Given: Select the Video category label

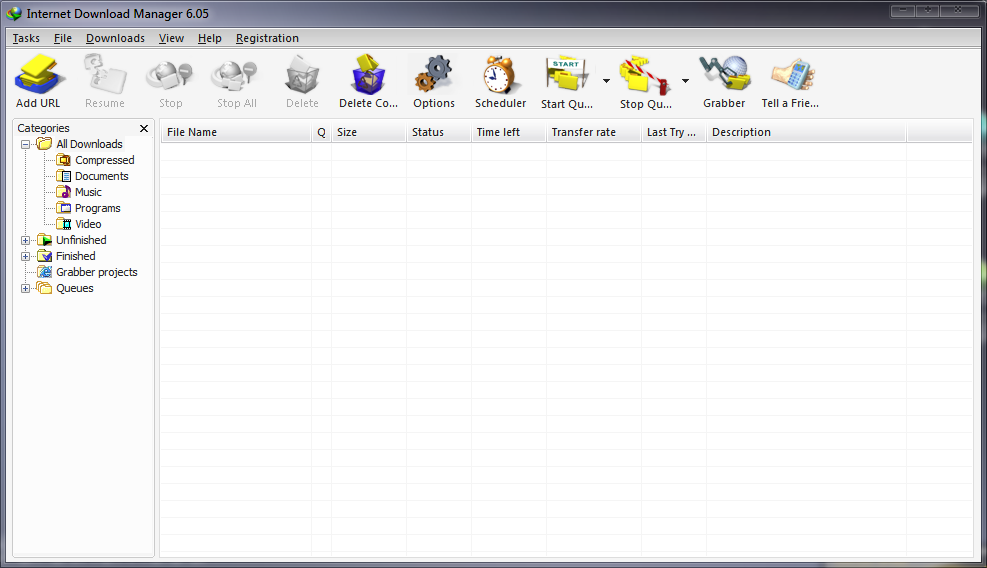Looking at the screenshot, I should (x=88, y=224).
